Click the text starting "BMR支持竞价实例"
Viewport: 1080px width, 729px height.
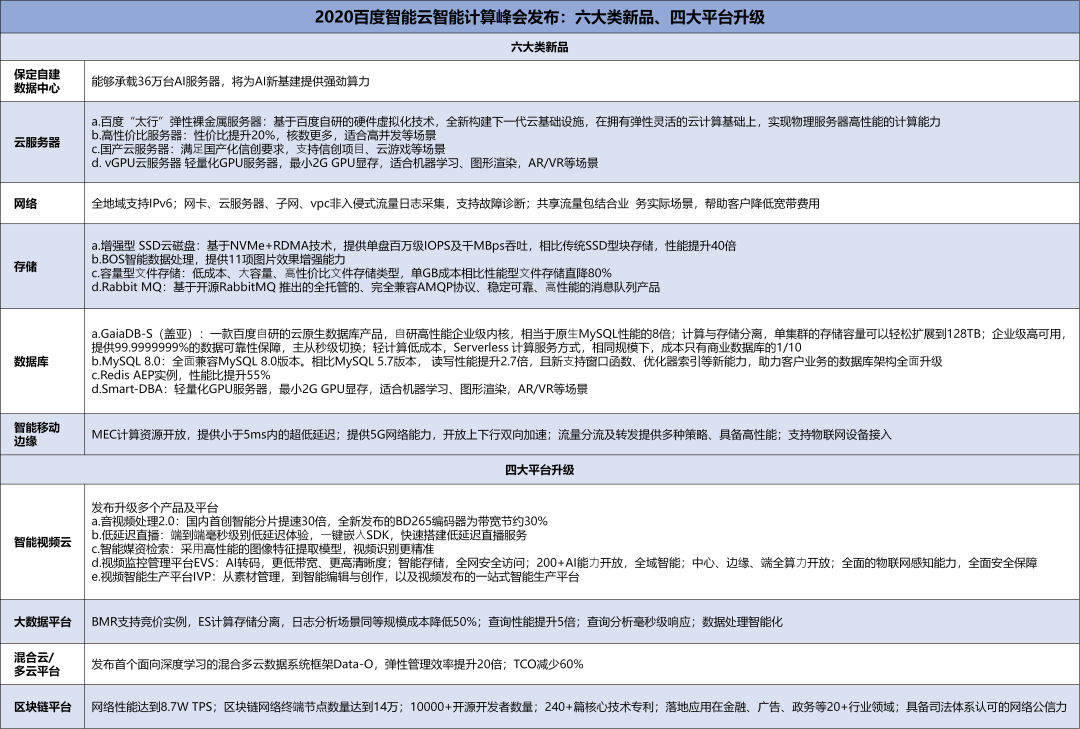[437, 622]
